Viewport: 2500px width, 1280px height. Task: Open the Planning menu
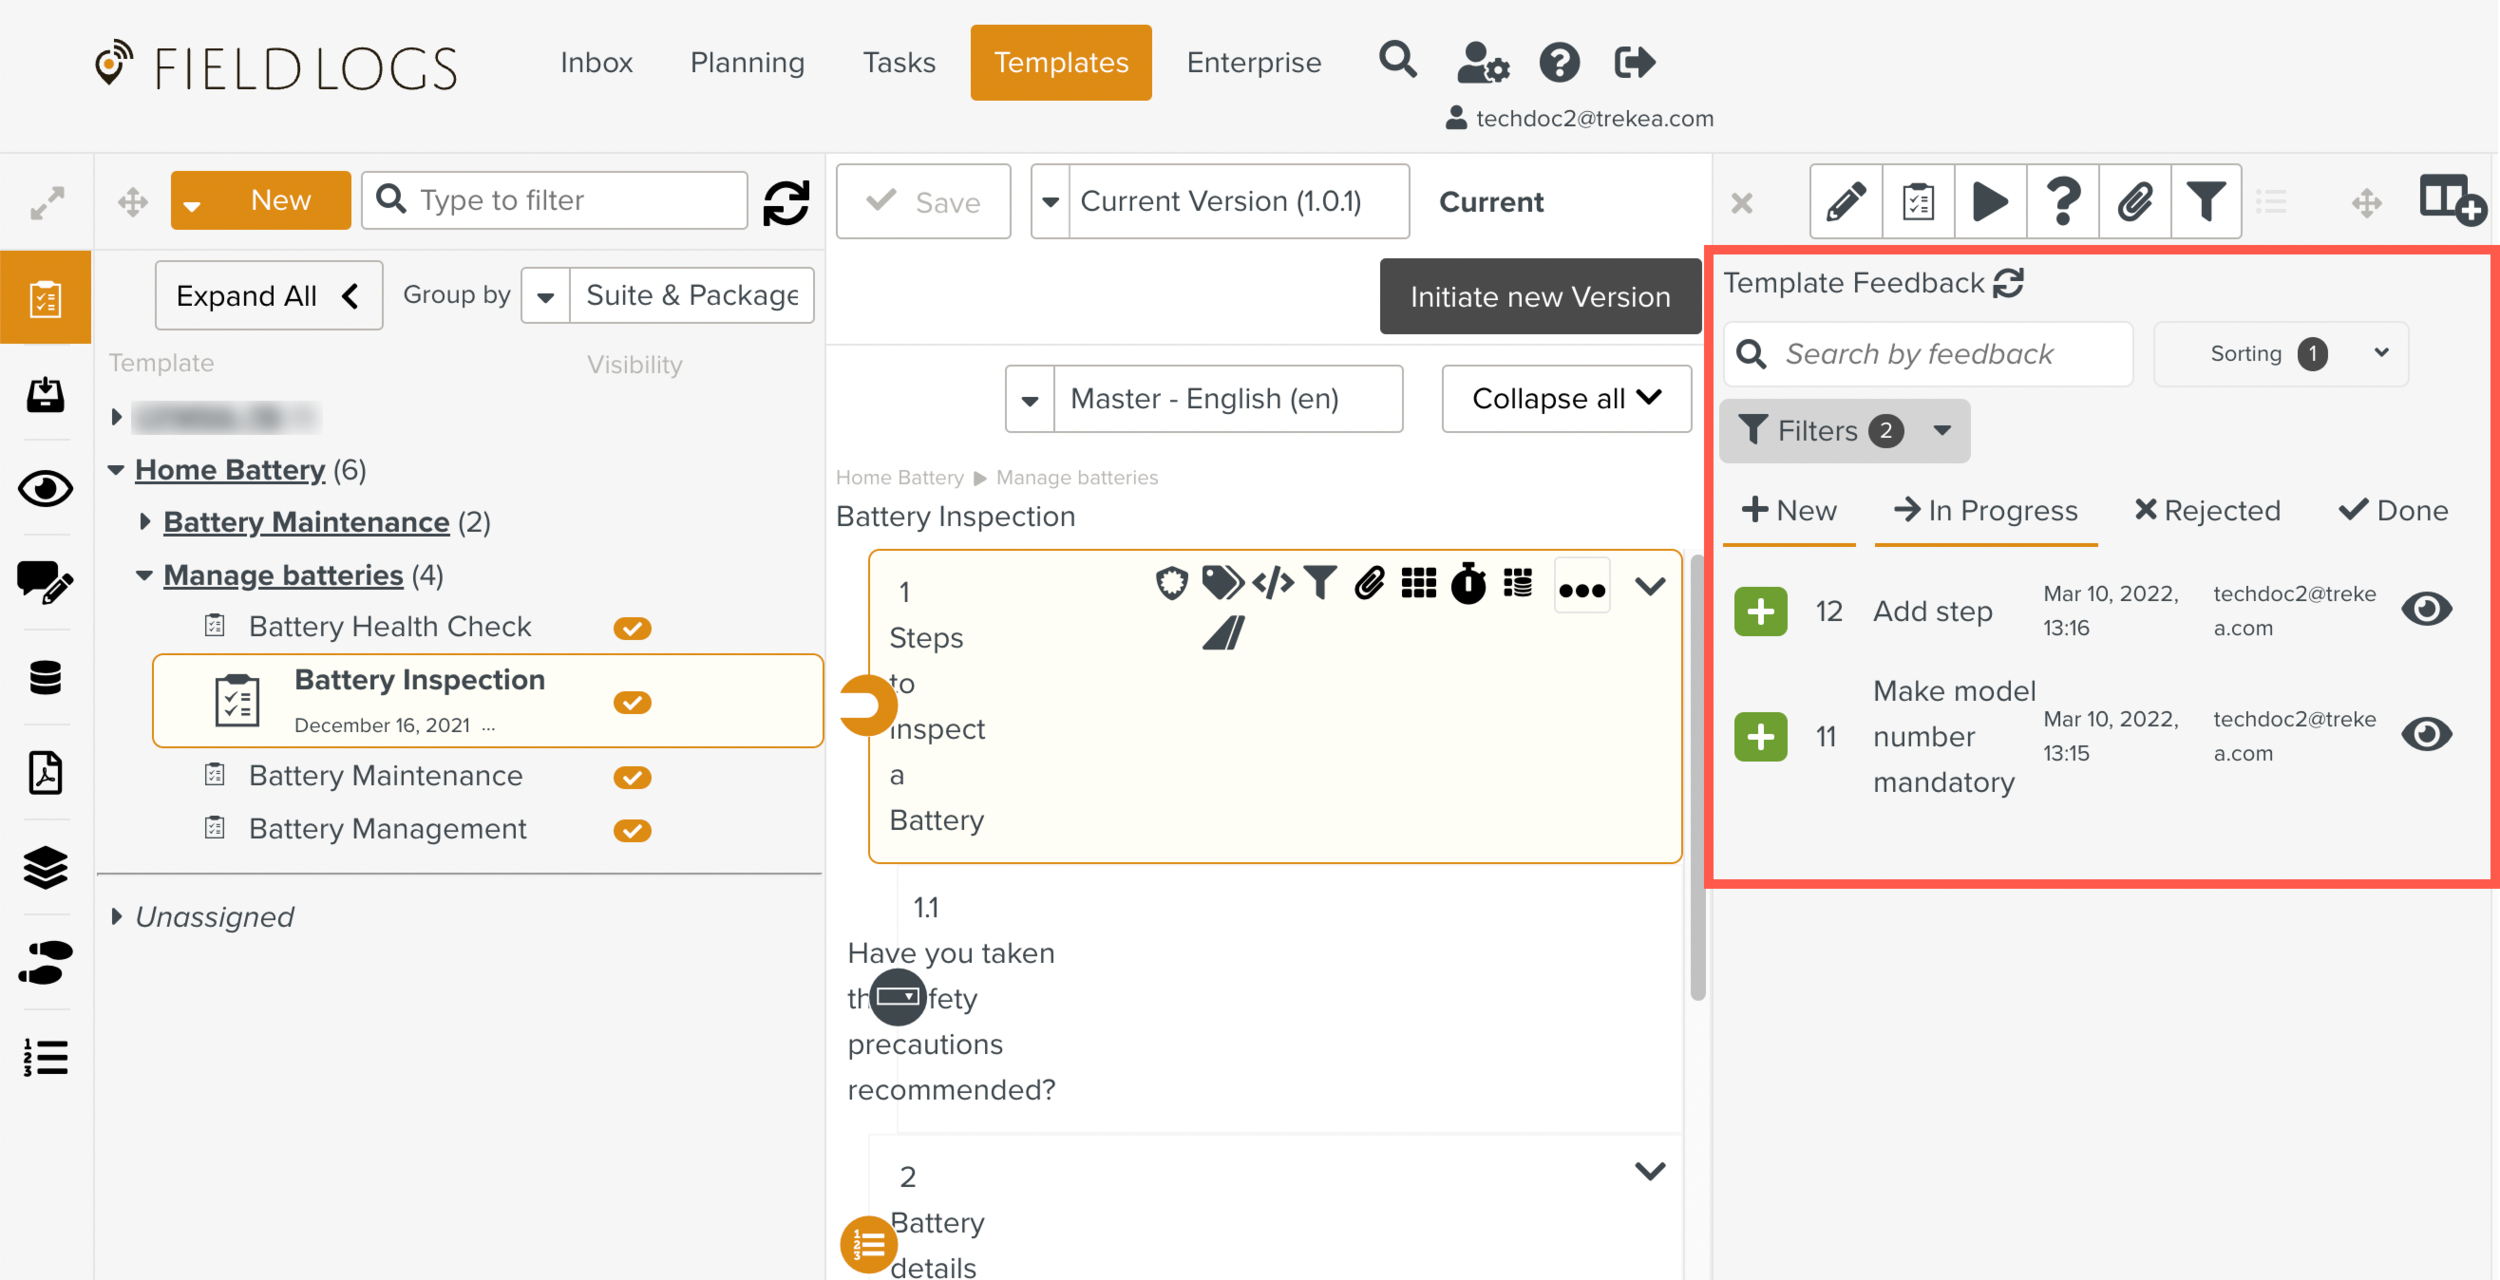[x=747, y=63]
